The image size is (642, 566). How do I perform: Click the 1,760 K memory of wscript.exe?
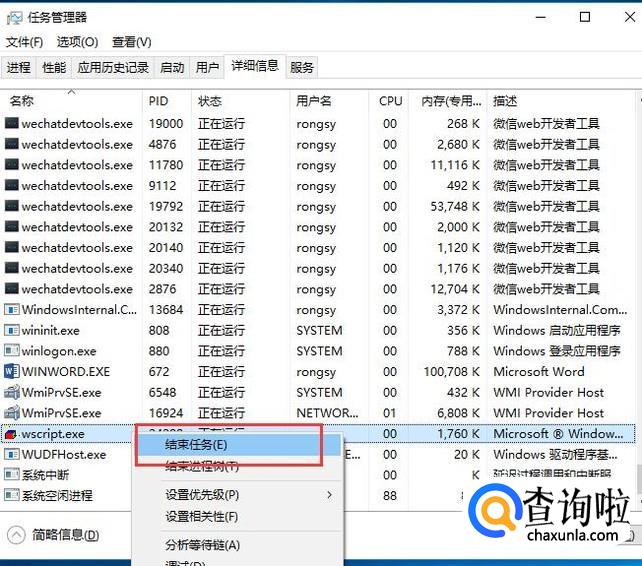coord(459,434)
